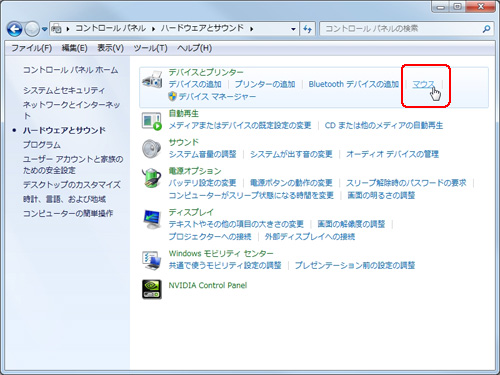Open Windows モビリティ センター heading
Screen dimensions: 500x375
click(221, 254)
